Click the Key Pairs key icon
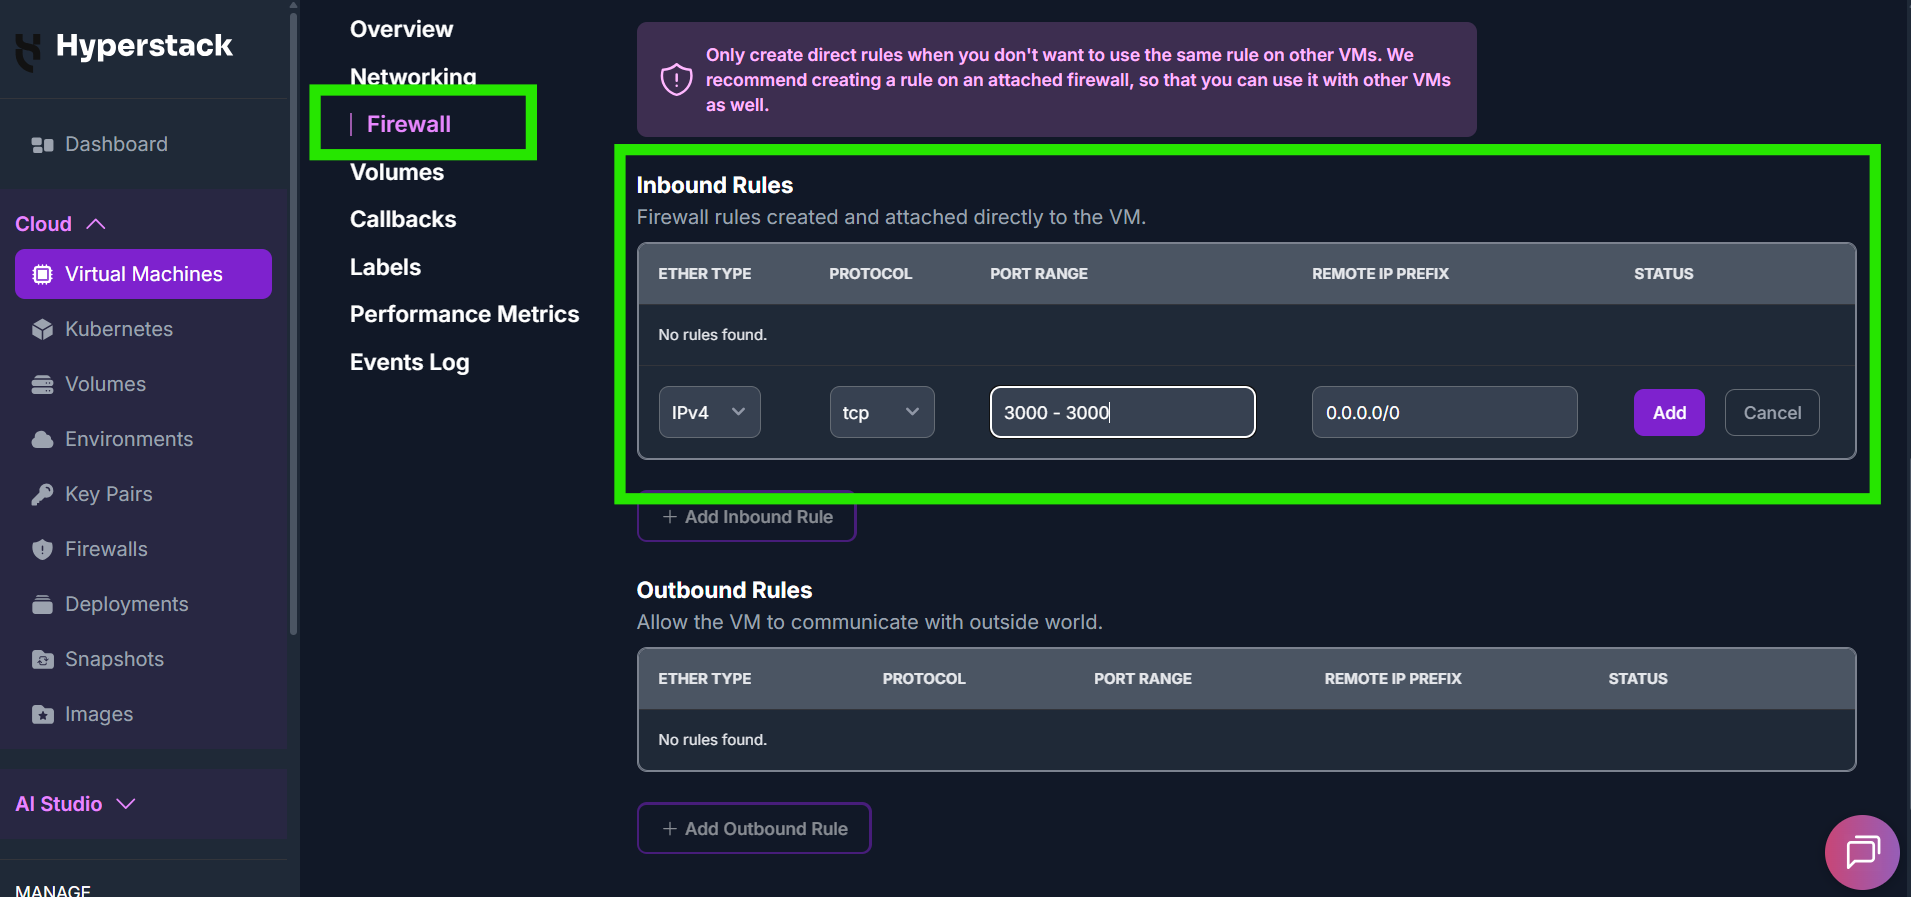Viewport: 1911px width, 897px height. click(x=42, y=494)
